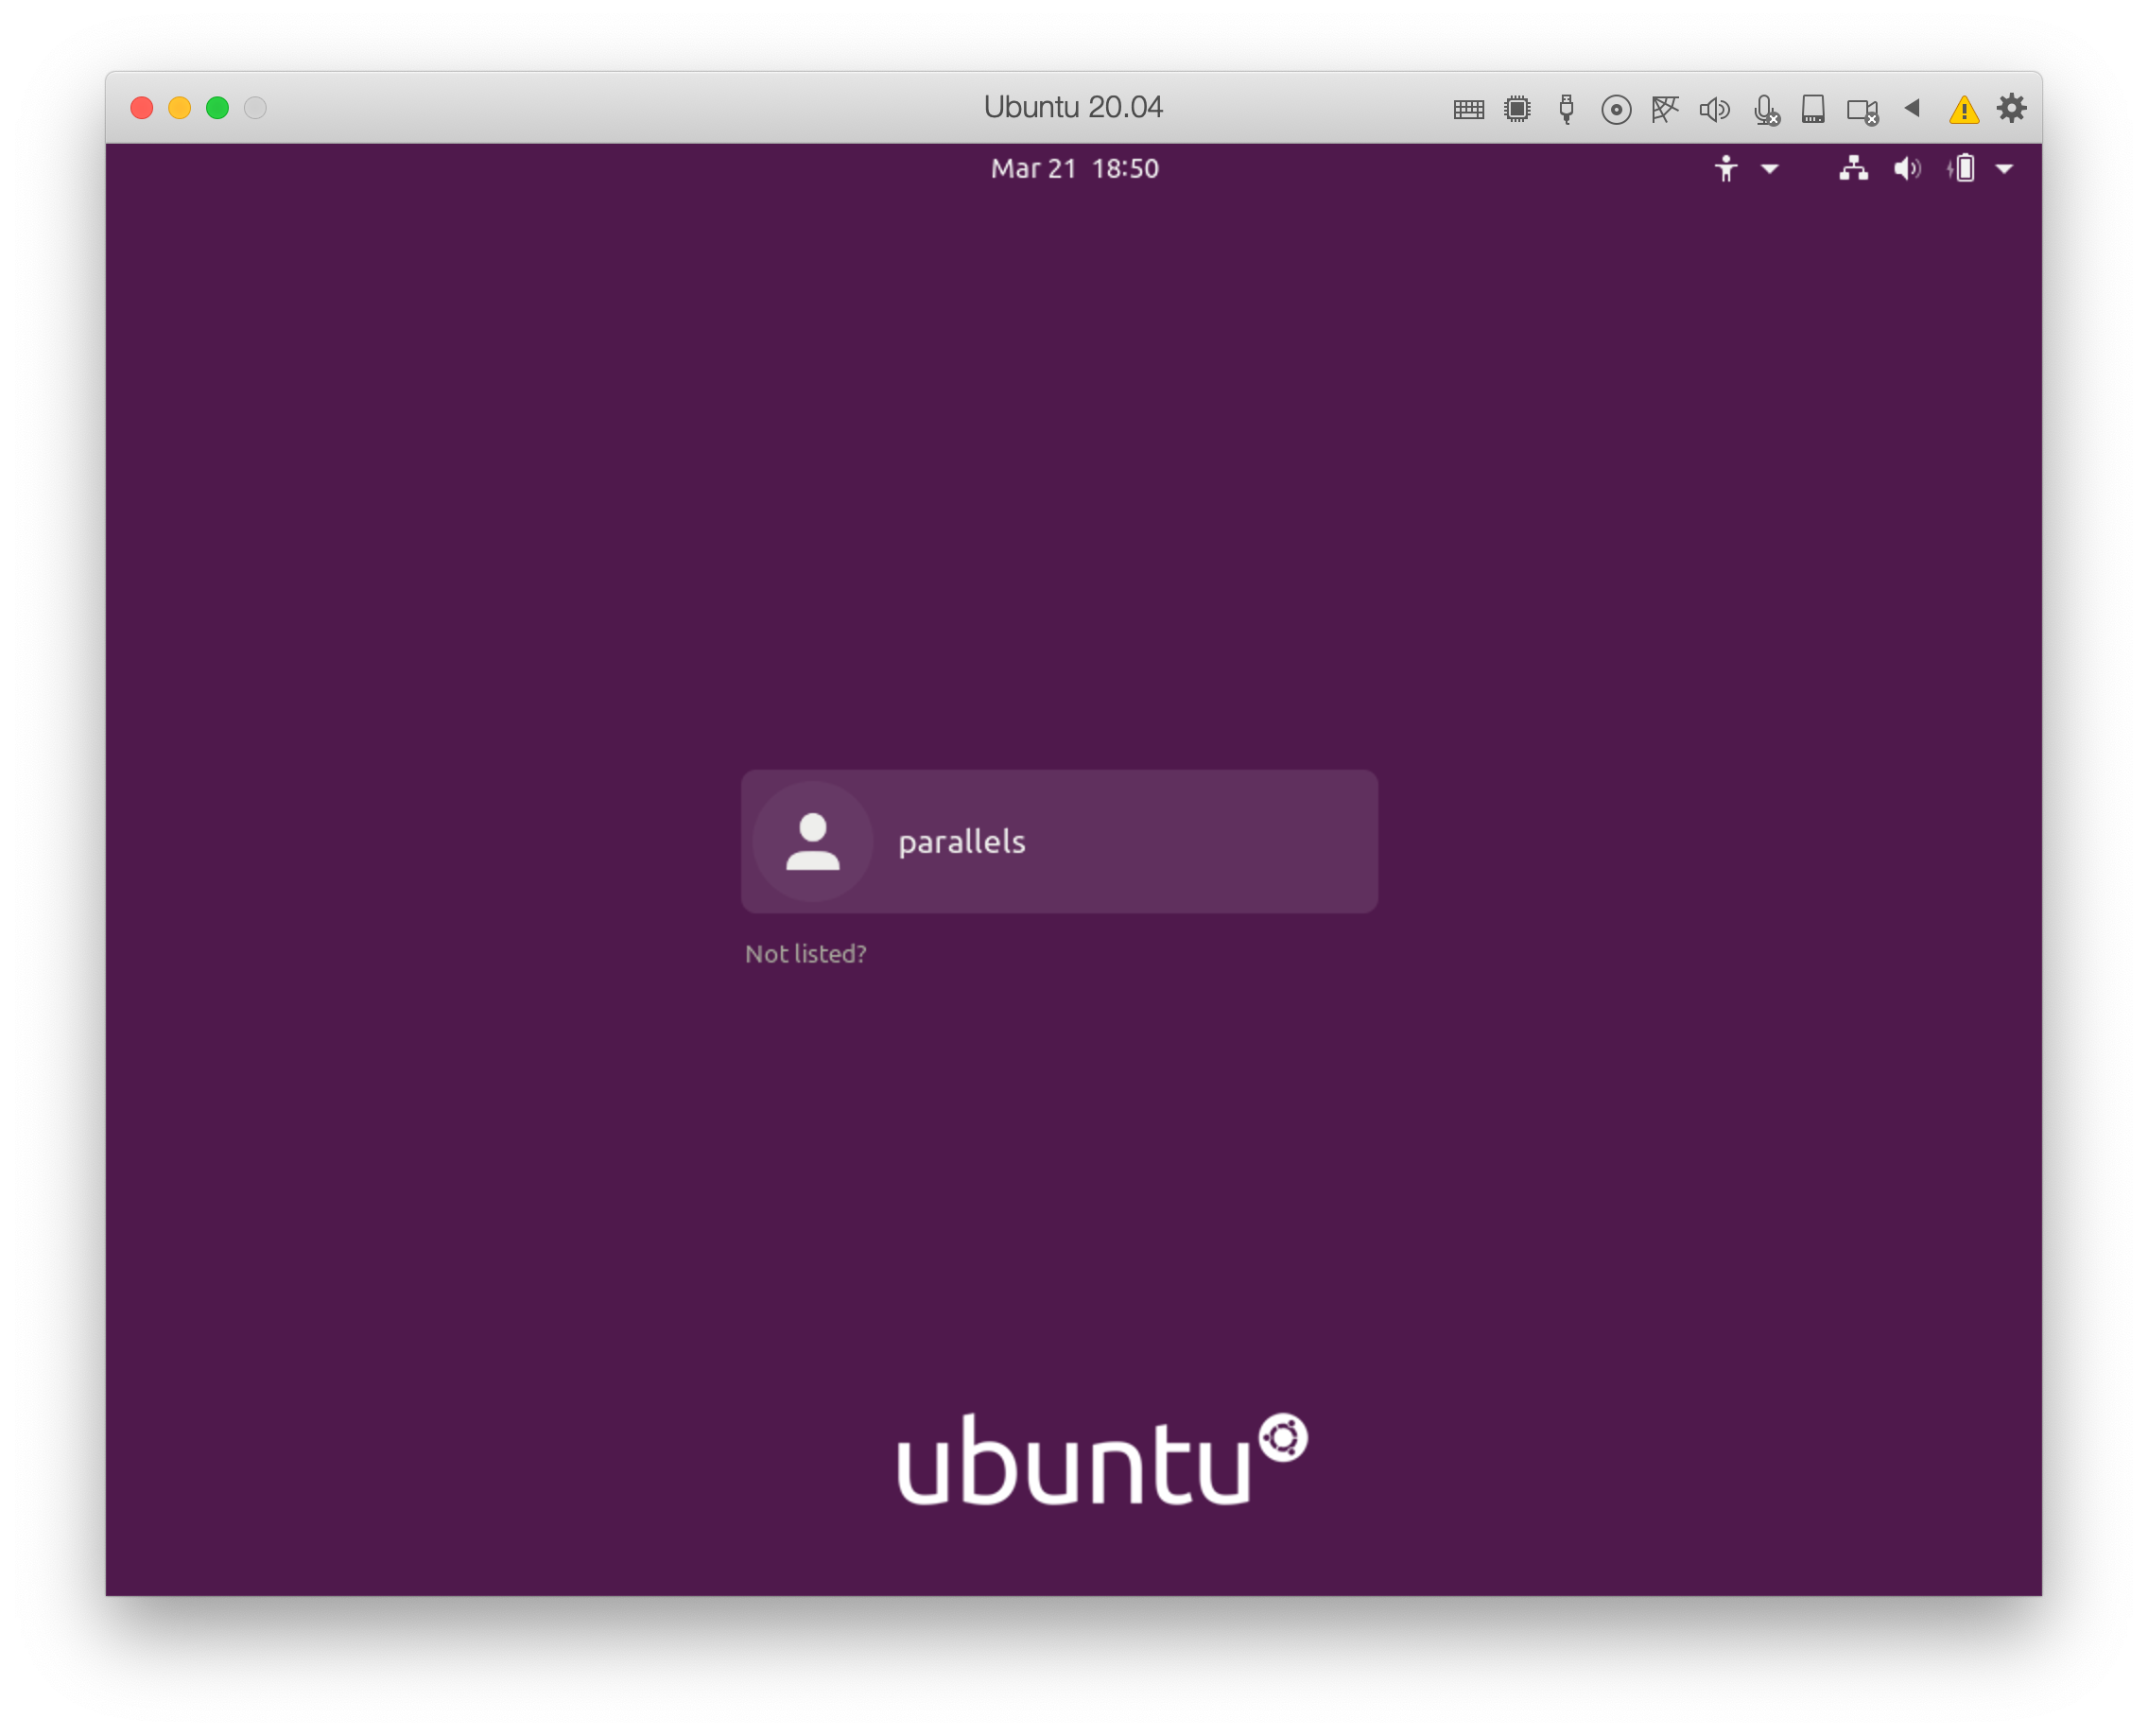Click the "Not listed?" link
Viewport: 2148px width, 1736px height.
[x=805, y=954]
